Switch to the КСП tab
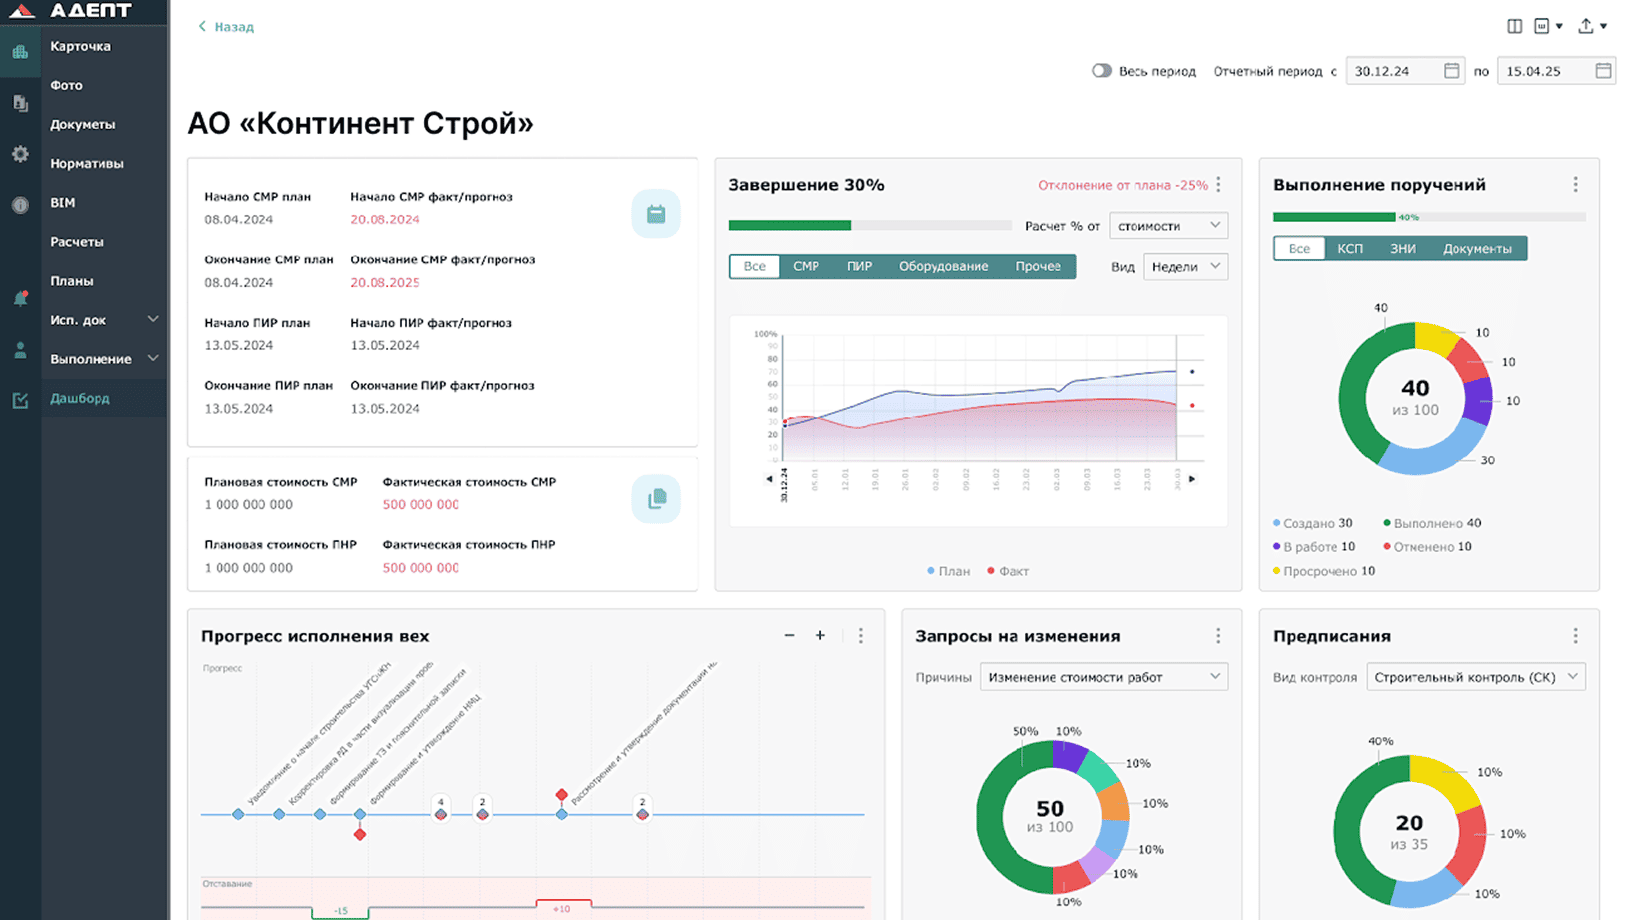Screen dimensions: 1634x920 pos(1350,249)
